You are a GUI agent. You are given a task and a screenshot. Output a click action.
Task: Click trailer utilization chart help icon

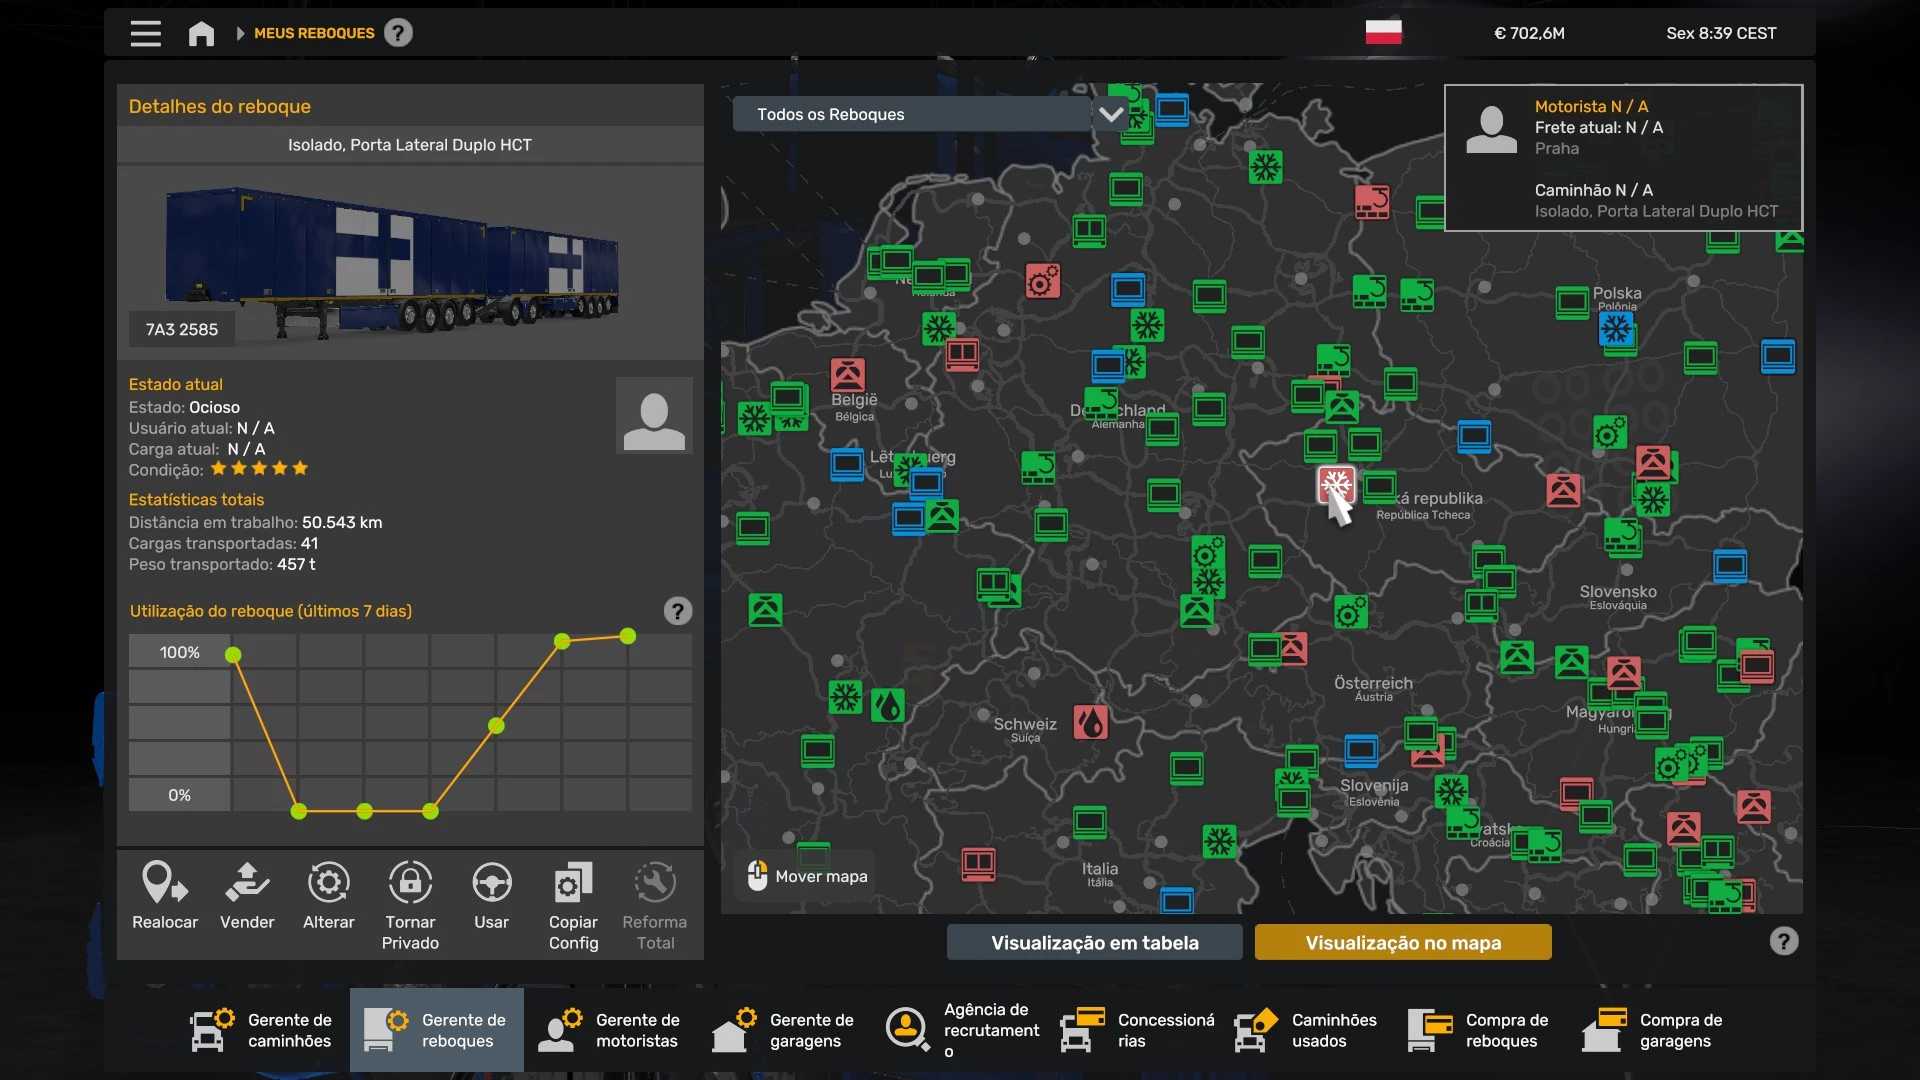click(677, 611)
